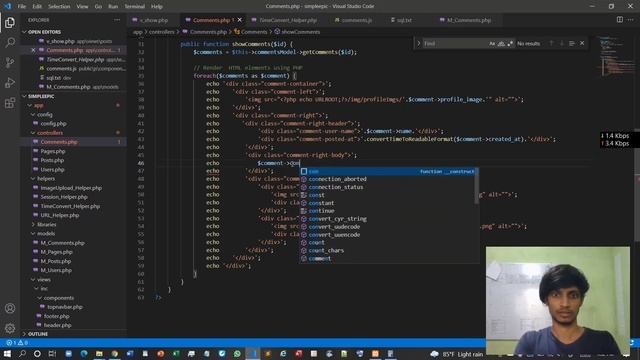The image size is (640, 360).
Task: Open editor More Actions ellipsis
Action: coord(631,20)
